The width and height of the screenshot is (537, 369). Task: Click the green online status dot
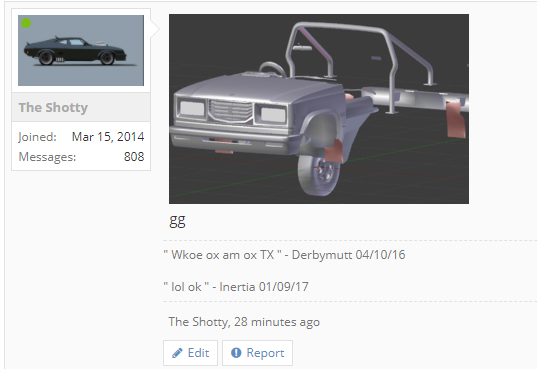tap(26, 23)
